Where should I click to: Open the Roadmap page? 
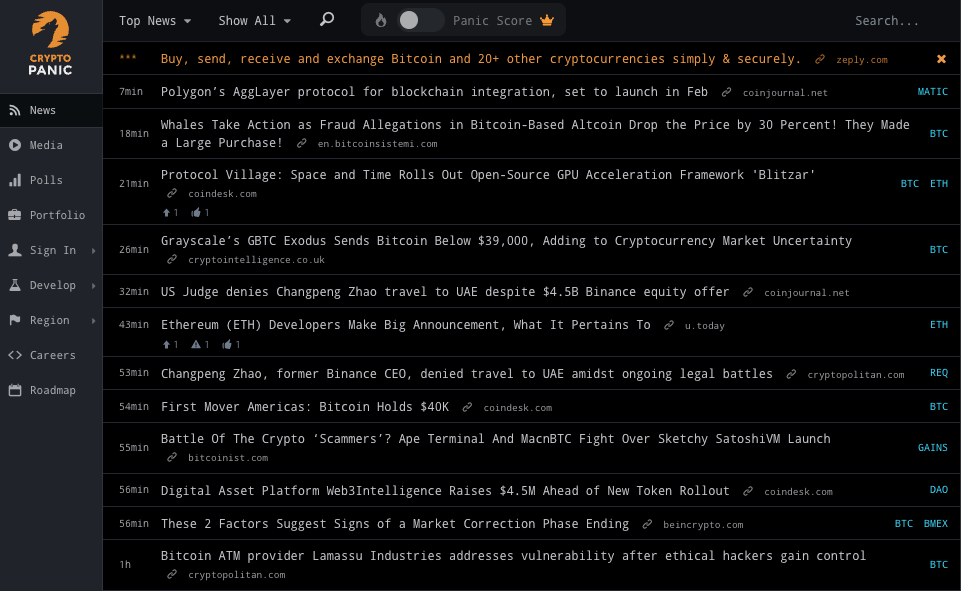(x=51, y=390)
